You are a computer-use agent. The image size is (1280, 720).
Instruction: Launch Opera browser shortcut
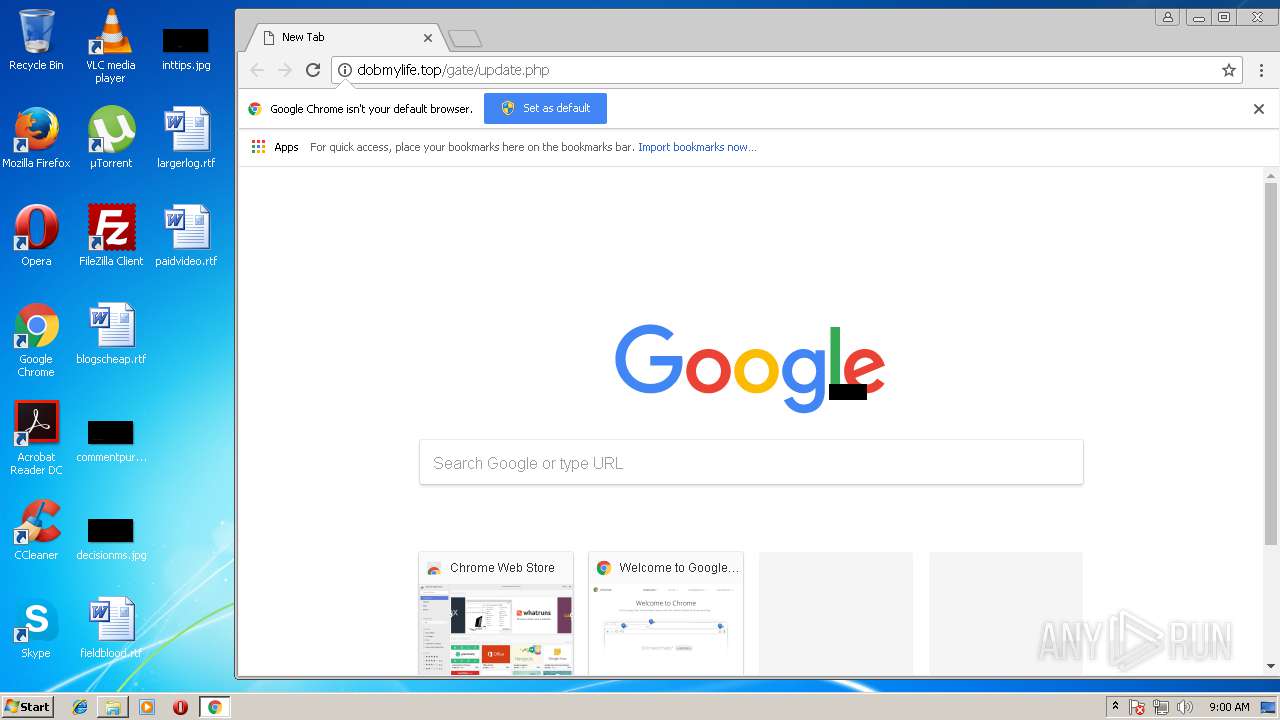pyautogui.click(x=36, y=236)
